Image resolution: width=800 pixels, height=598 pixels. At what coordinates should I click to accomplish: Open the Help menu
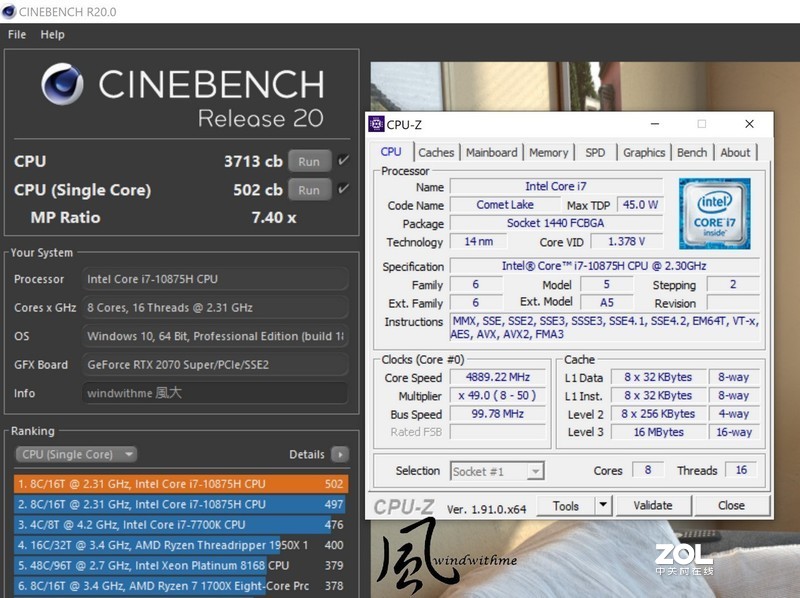tap(52, 34)
